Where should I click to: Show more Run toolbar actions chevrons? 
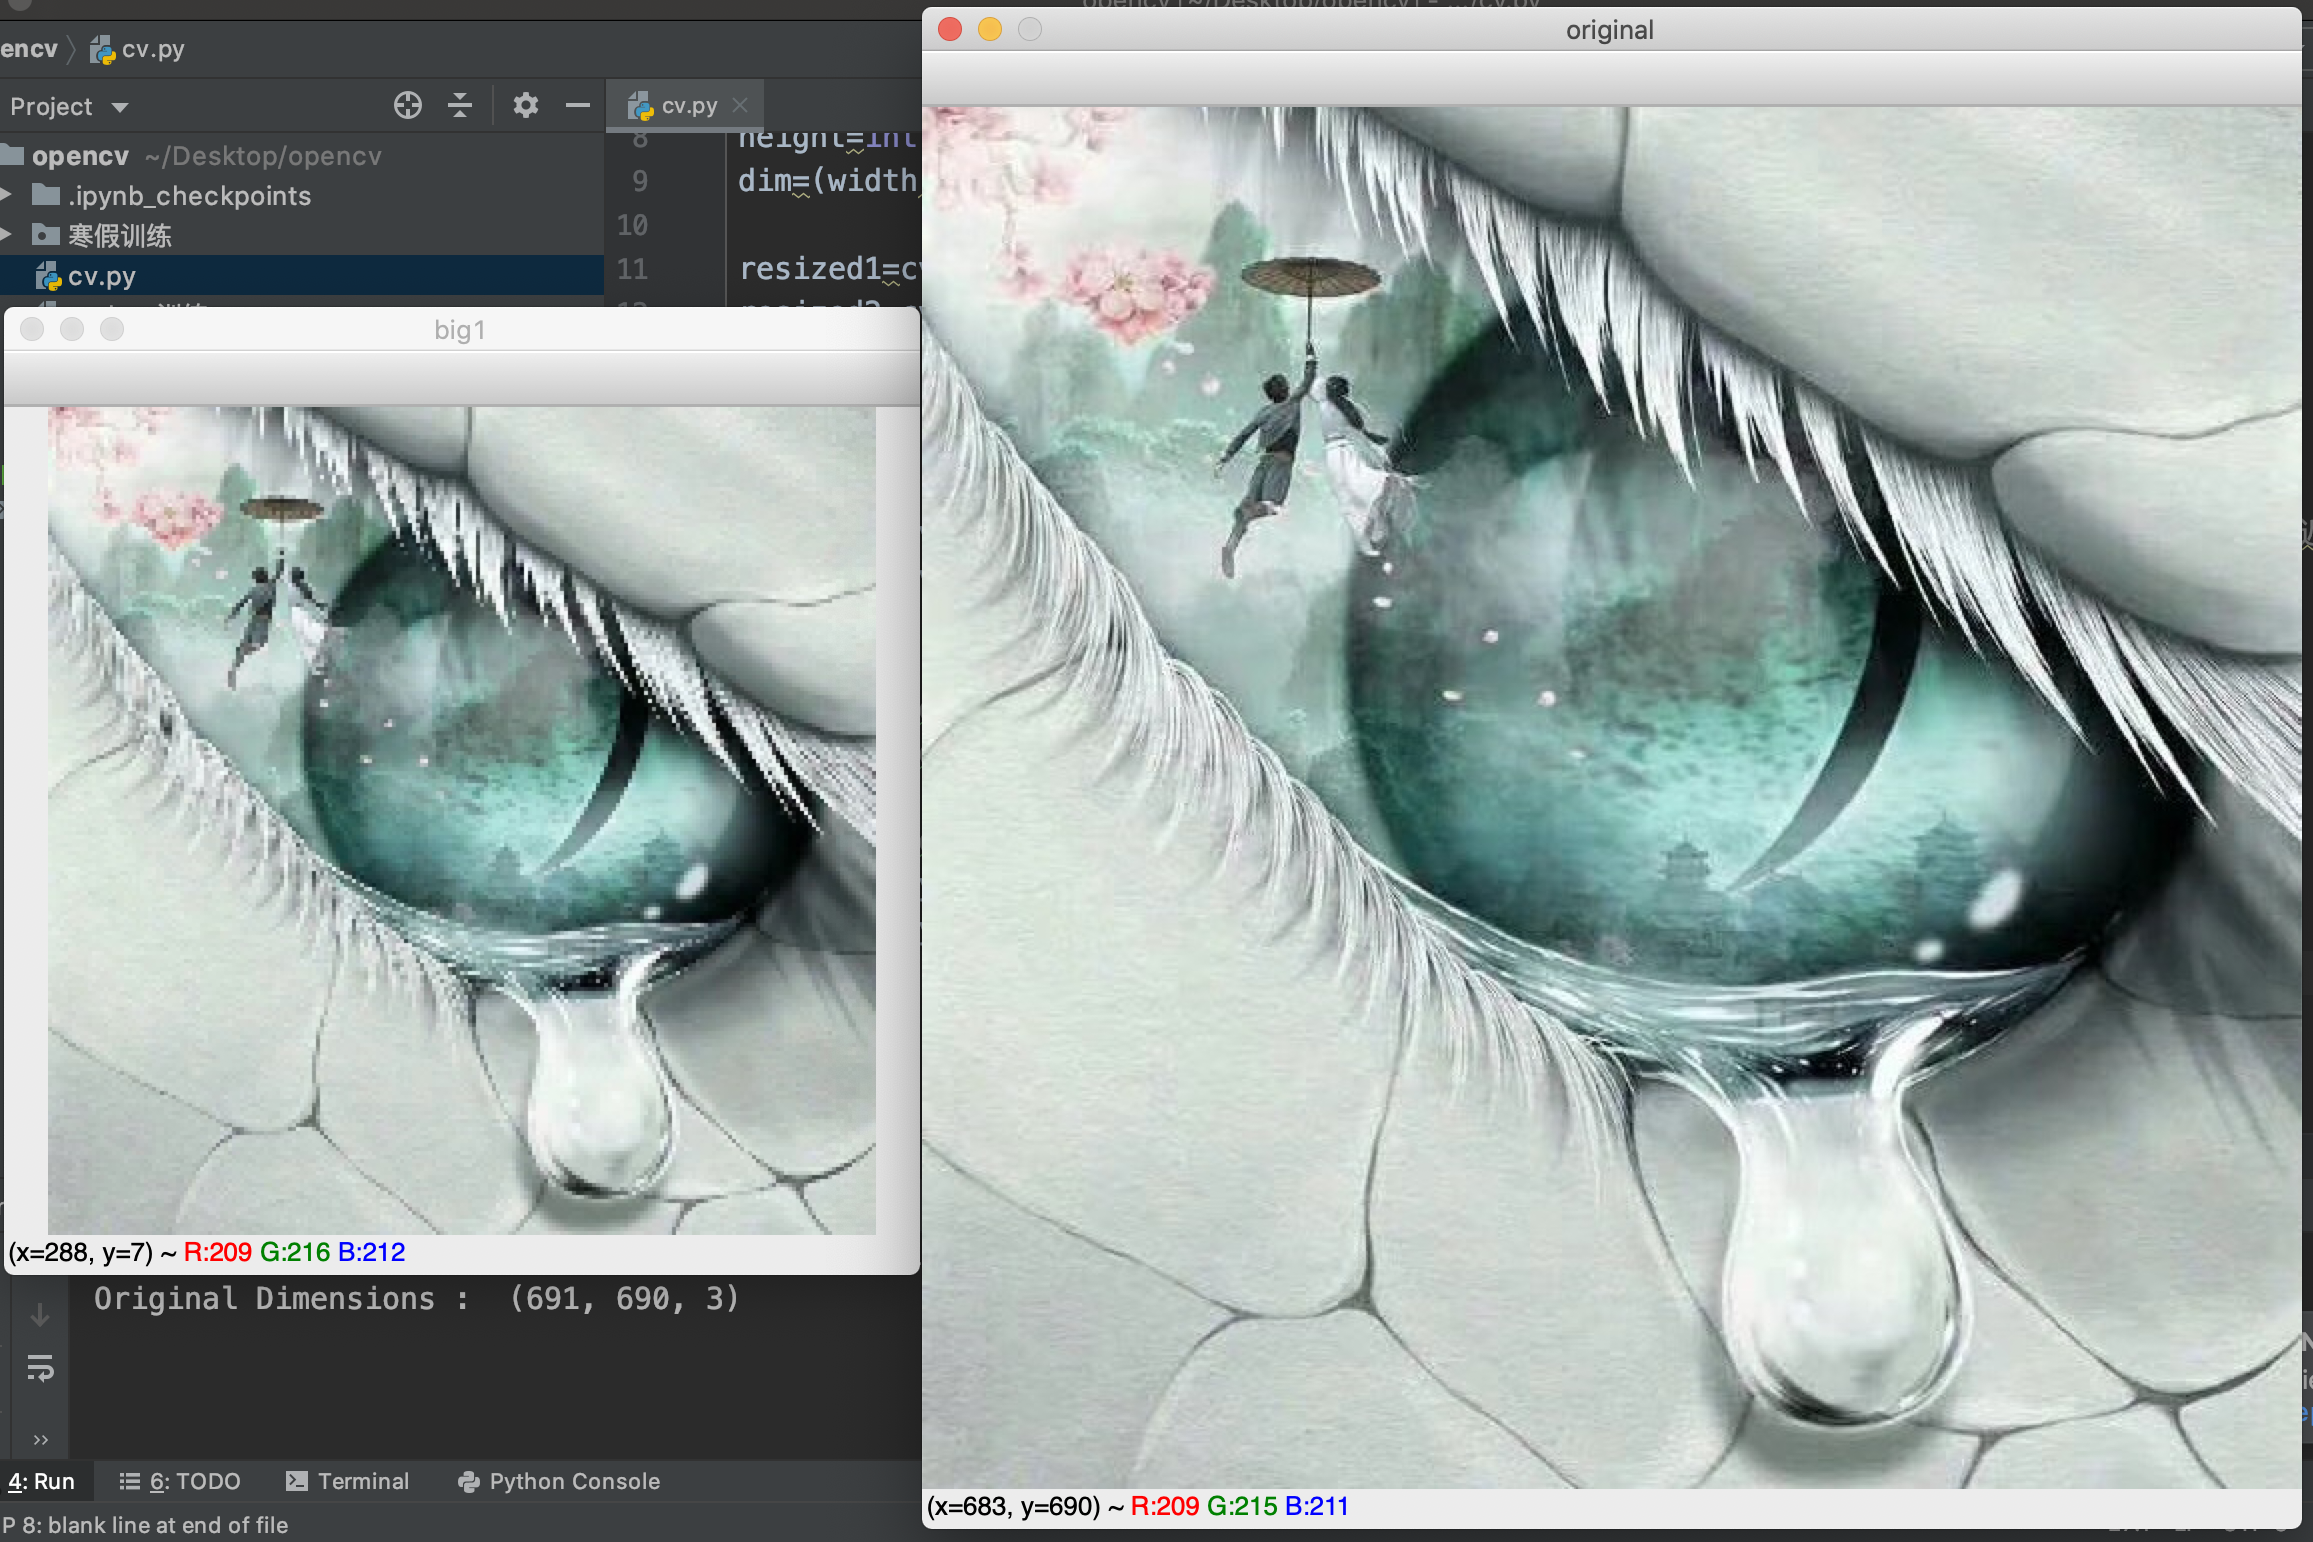click(x=40, y=1440)
